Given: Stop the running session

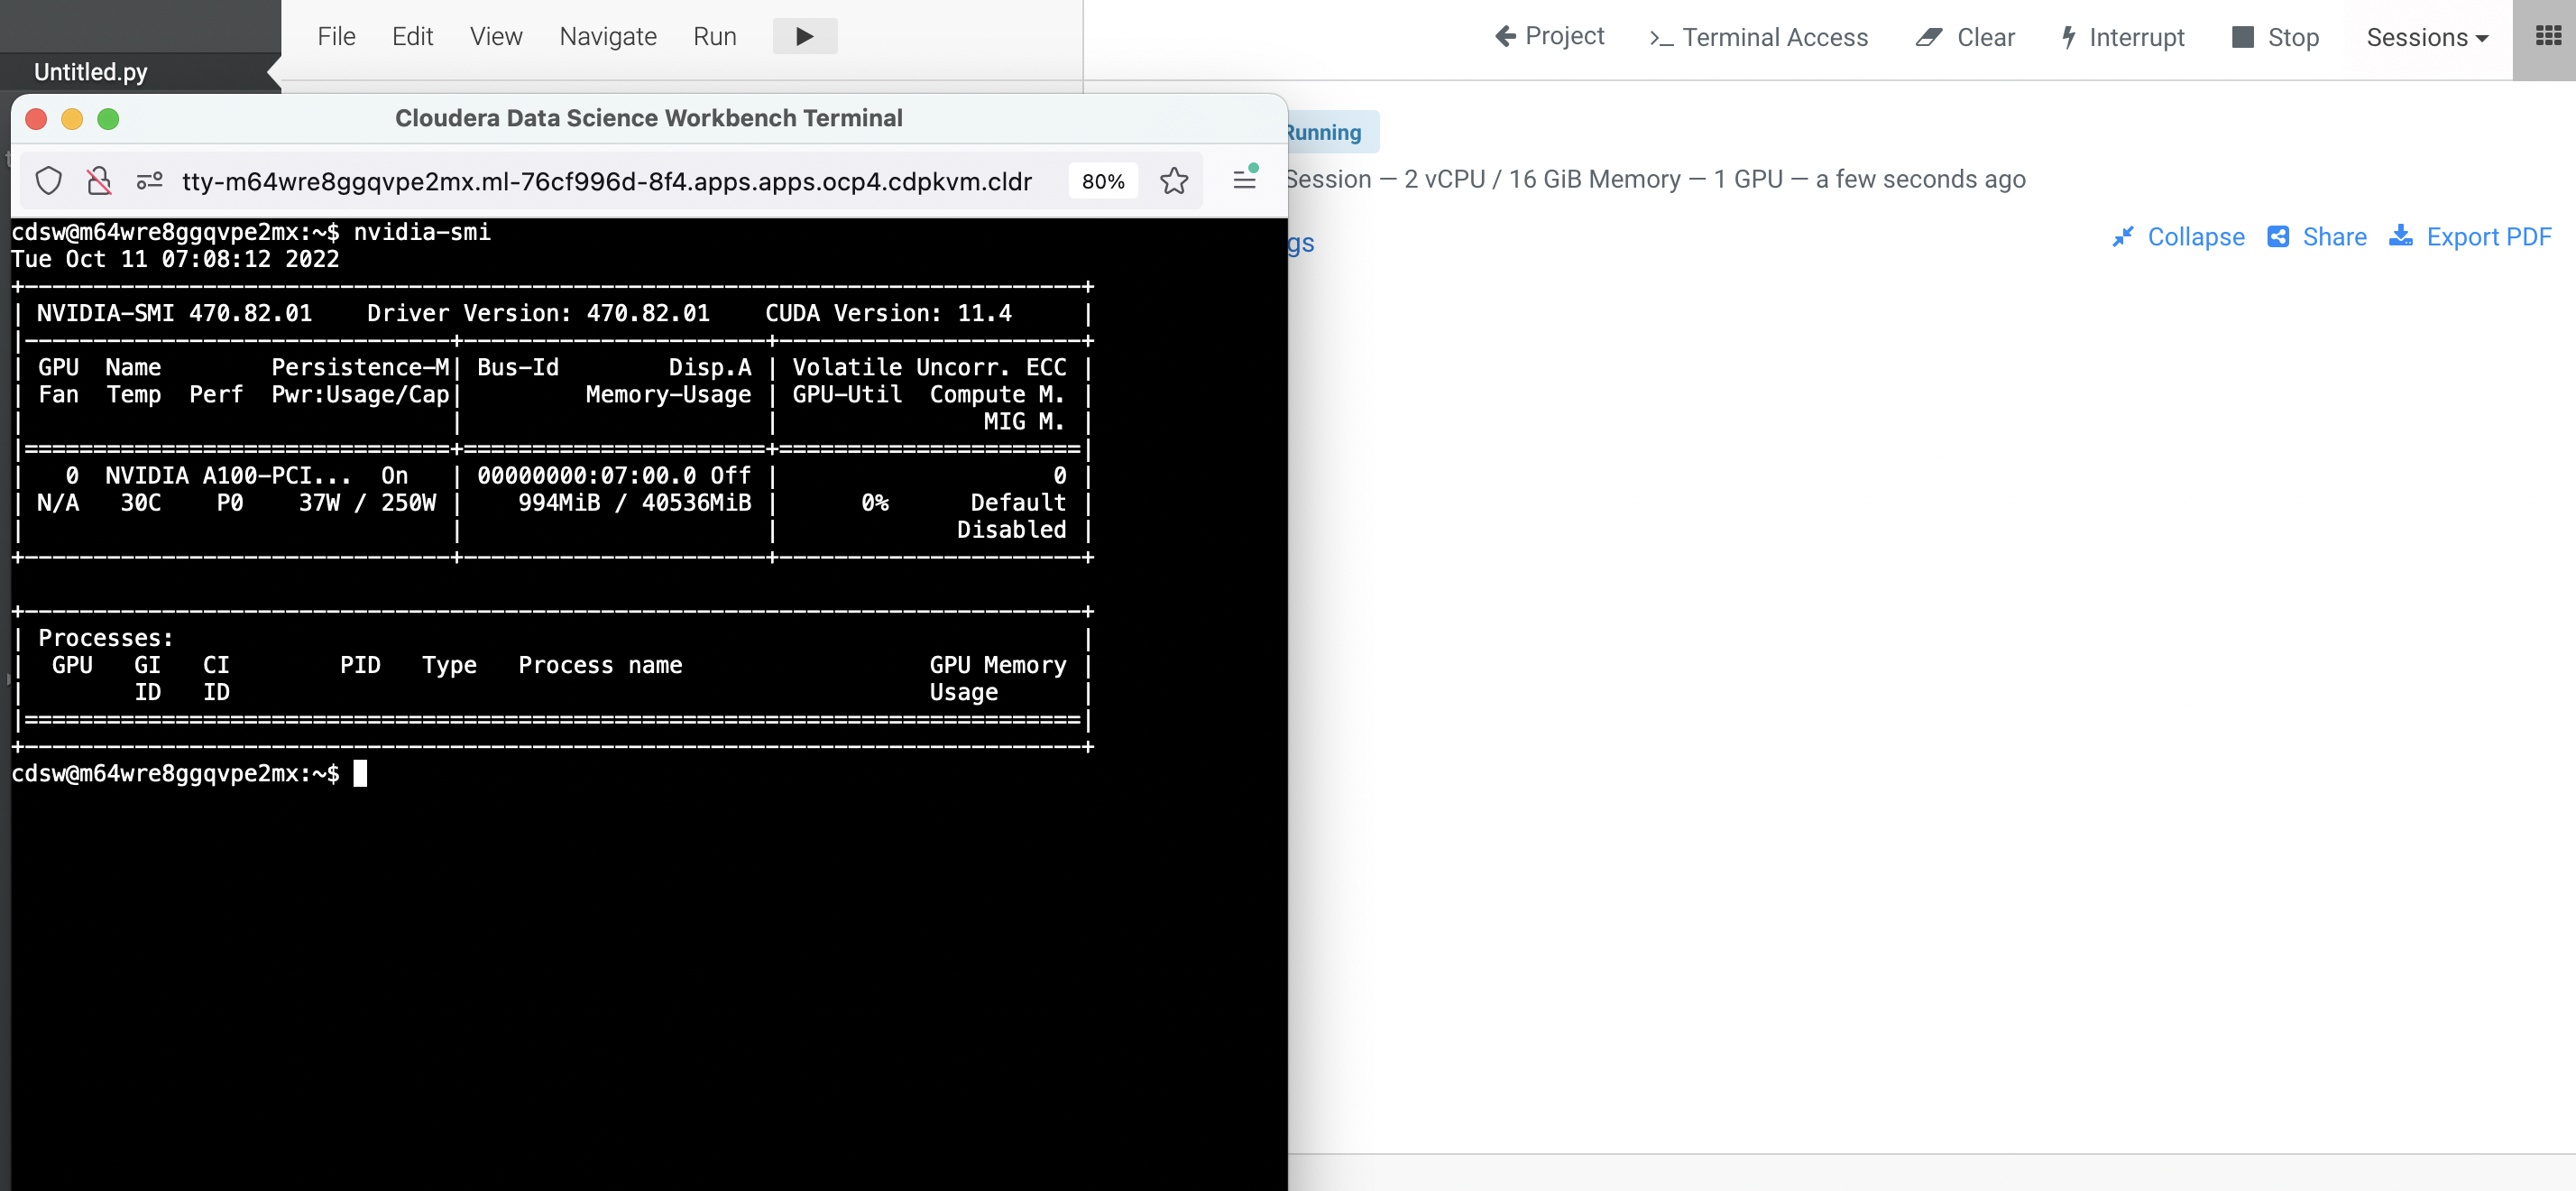Looking at the screenshot, I should [x=2275, y=37].
